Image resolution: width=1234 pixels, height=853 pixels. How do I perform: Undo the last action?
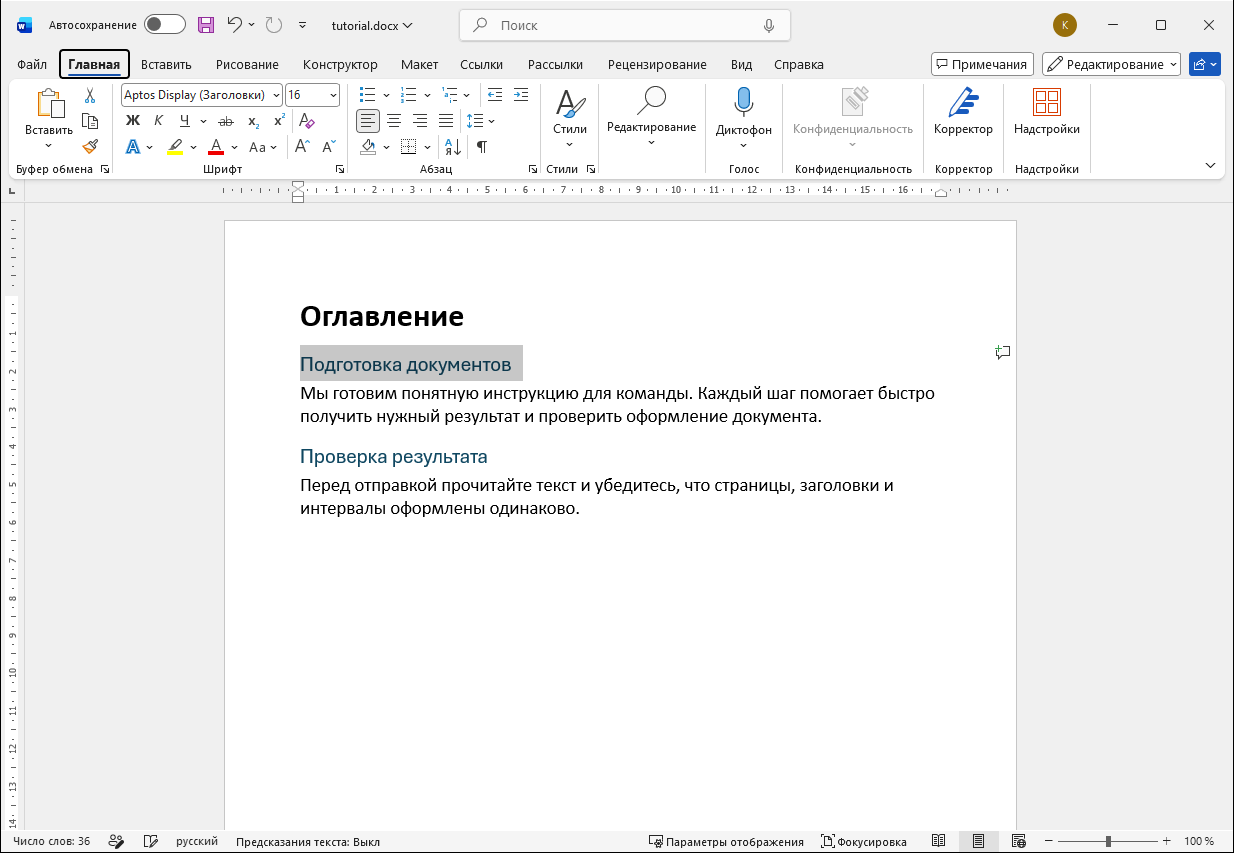[235, 25]
